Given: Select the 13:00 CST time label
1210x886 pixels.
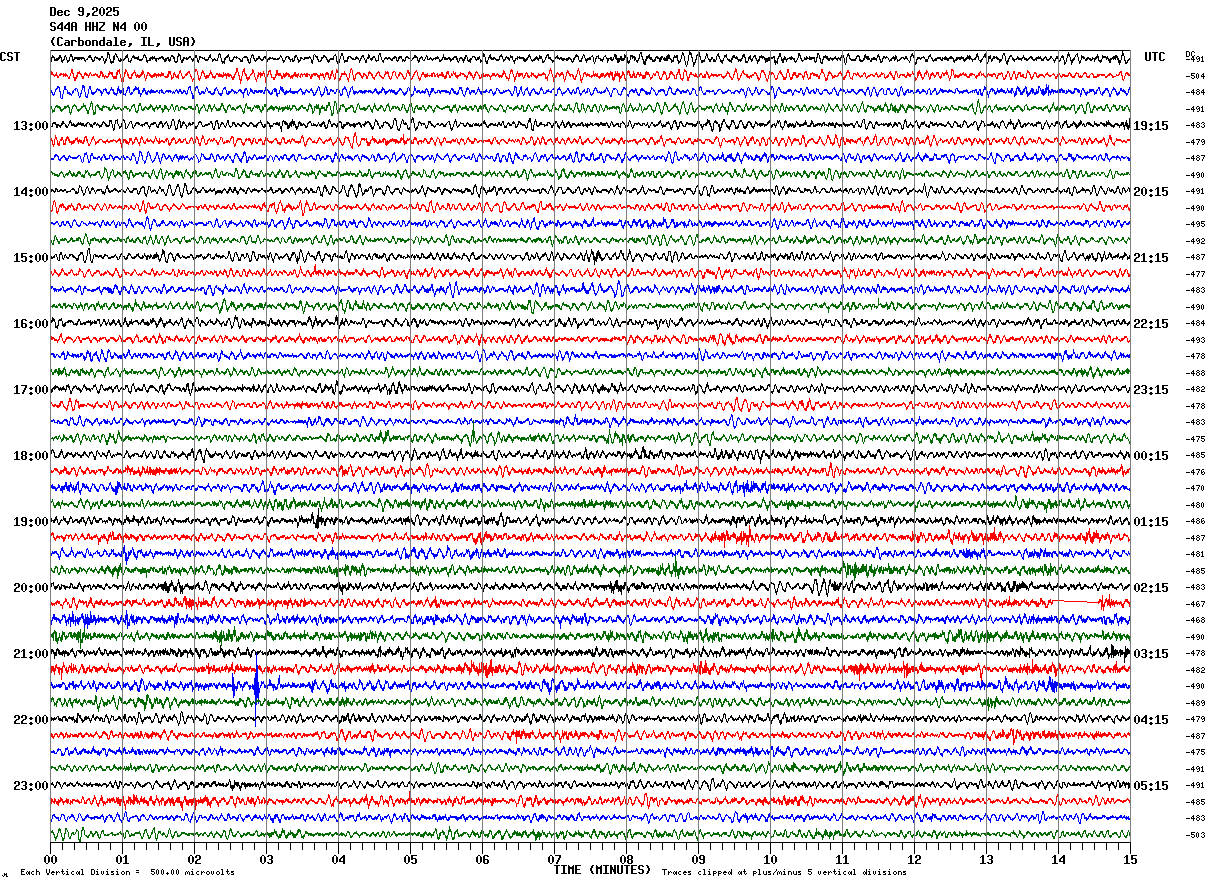Looking at the screenshot, I should 30,126.
